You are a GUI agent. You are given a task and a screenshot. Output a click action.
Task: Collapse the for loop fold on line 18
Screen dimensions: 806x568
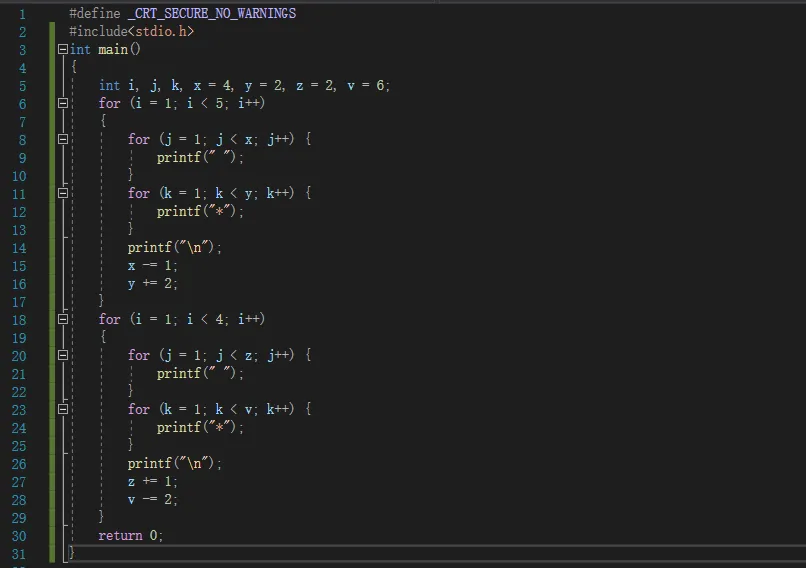coord(63,319)
